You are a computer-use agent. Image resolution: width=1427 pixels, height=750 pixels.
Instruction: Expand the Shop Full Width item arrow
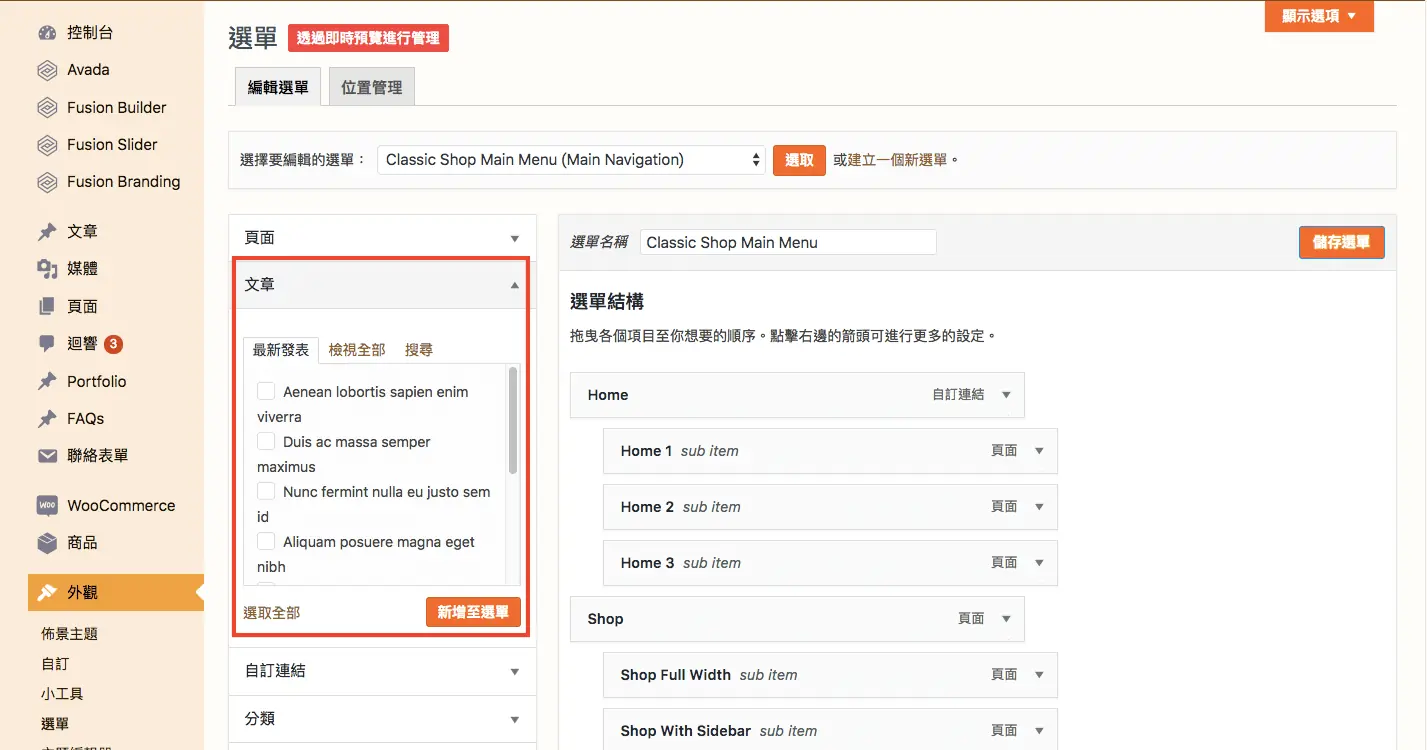pos(1040,675)
